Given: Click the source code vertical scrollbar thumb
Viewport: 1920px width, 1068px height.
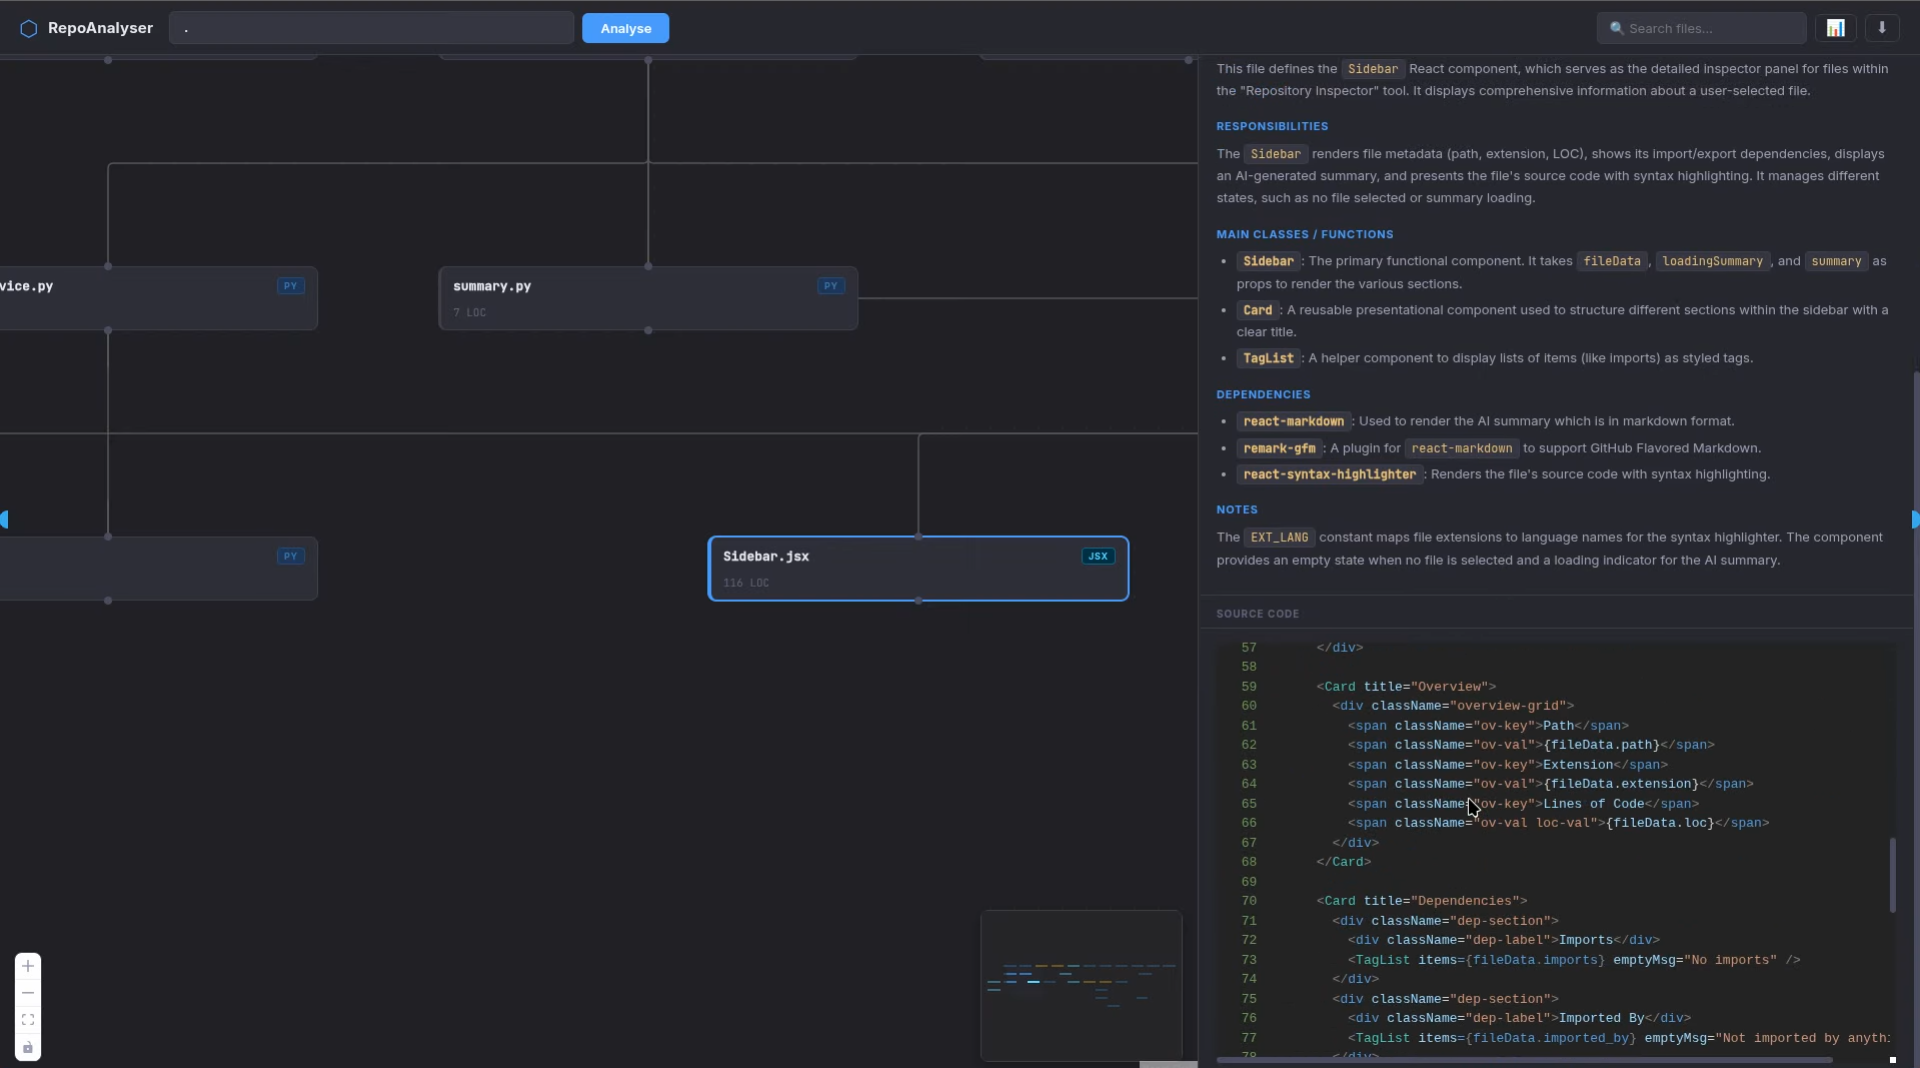Looking at the screenshot, I should point(1892,875).
